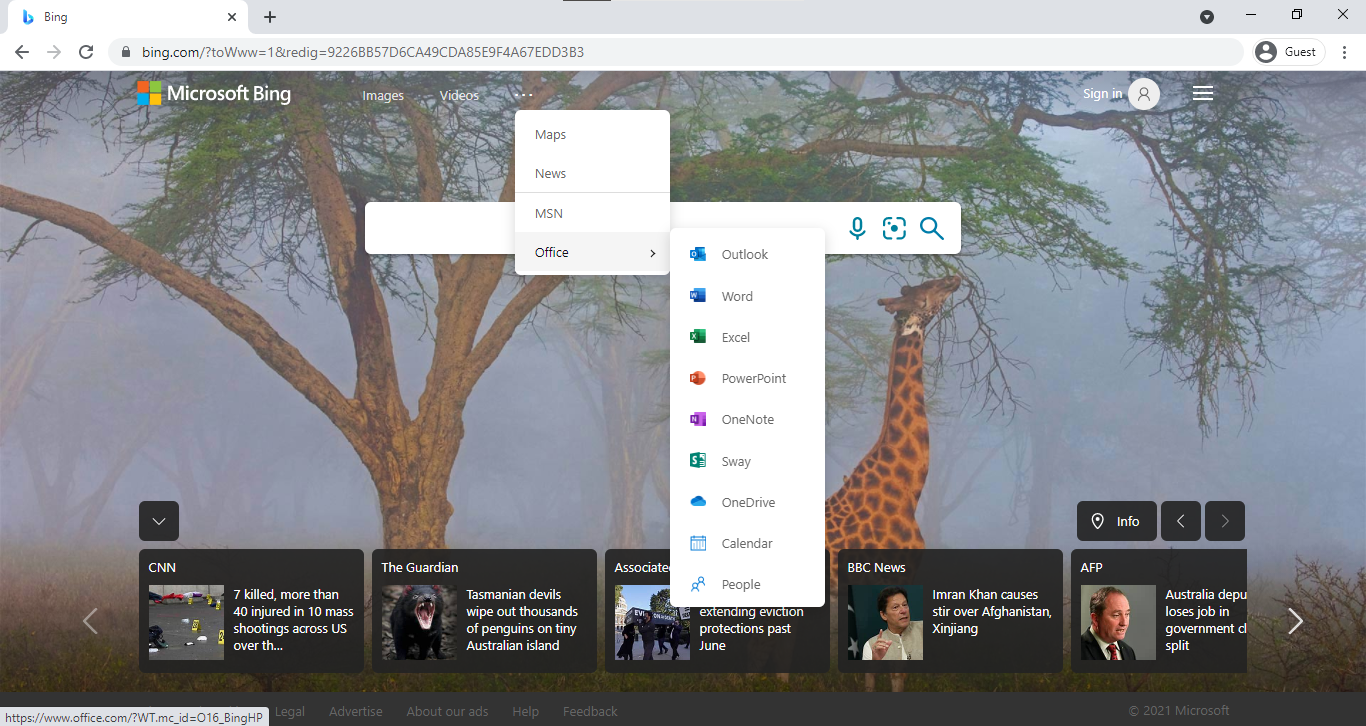This screenshot has height=726, width=1366.
Task: Expand the Office submenu arrow
Action: [653, 253]
